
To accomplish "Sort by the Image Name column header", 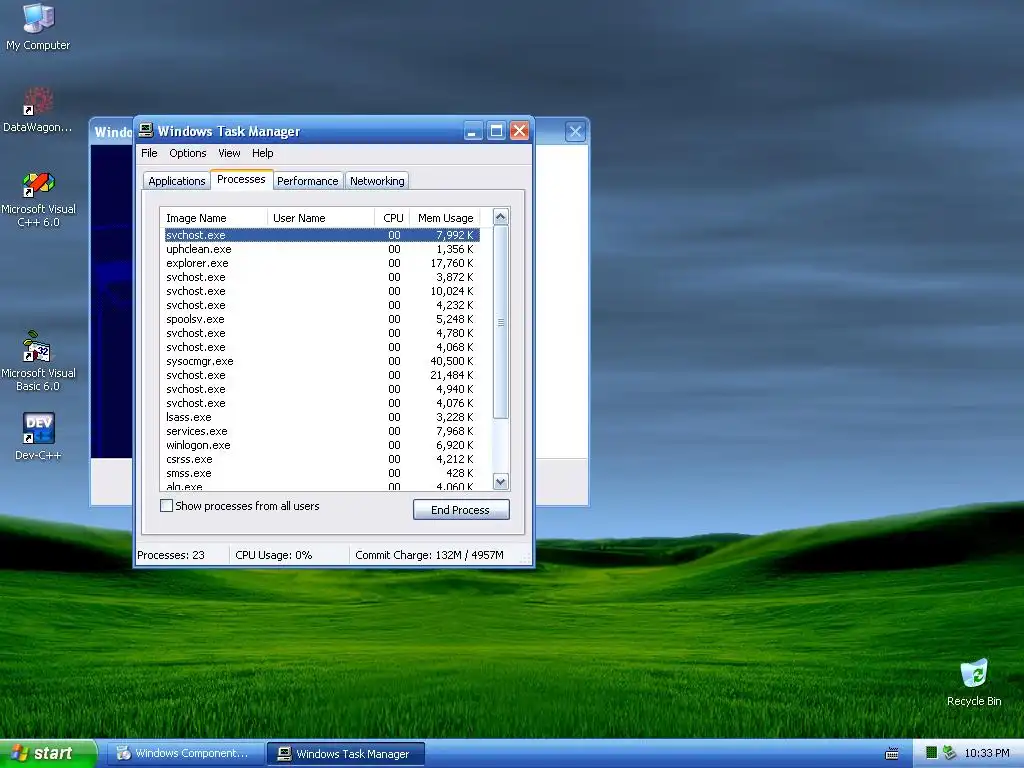I will point(214,218).
